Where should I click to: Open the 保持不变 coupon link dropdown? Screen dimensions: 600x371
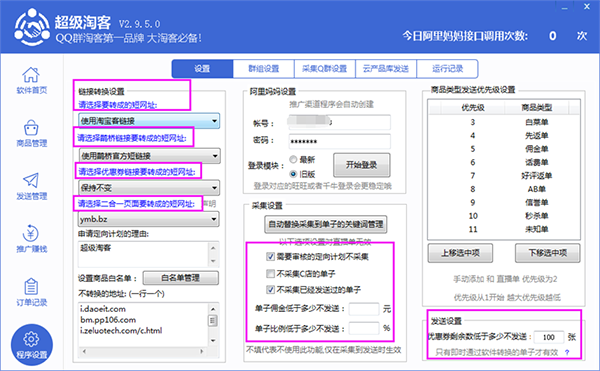149,188
